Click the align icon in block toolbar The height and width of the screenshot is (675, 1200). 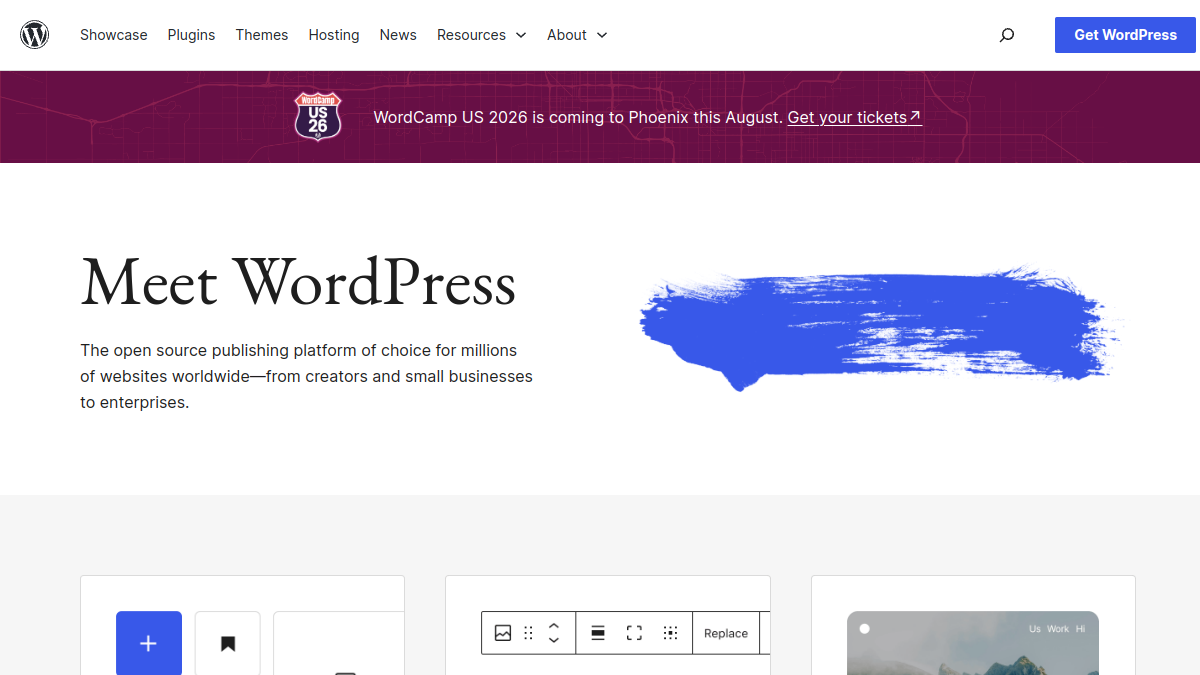pos(598,633)
